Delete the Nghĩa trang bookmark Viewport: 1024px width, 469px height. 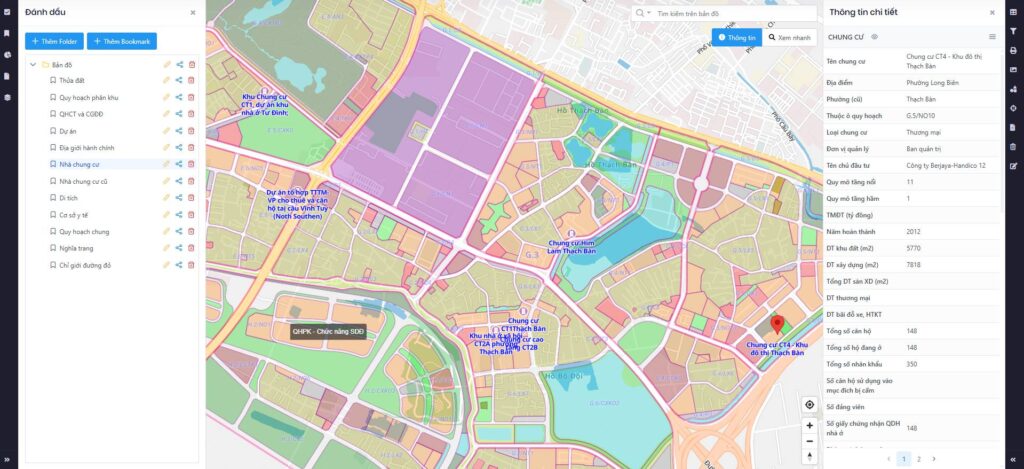coord(192,248)
